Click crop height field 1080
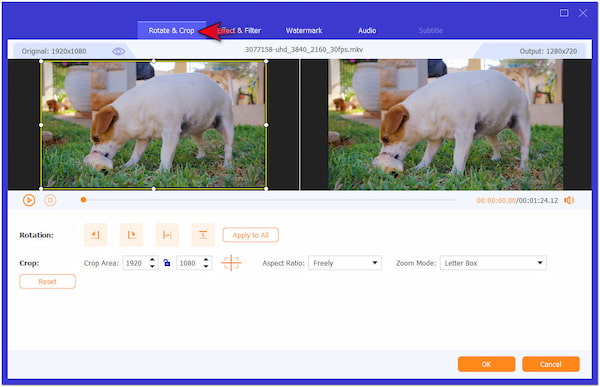This screenshot has width=600, height=387. click(189, 263)
